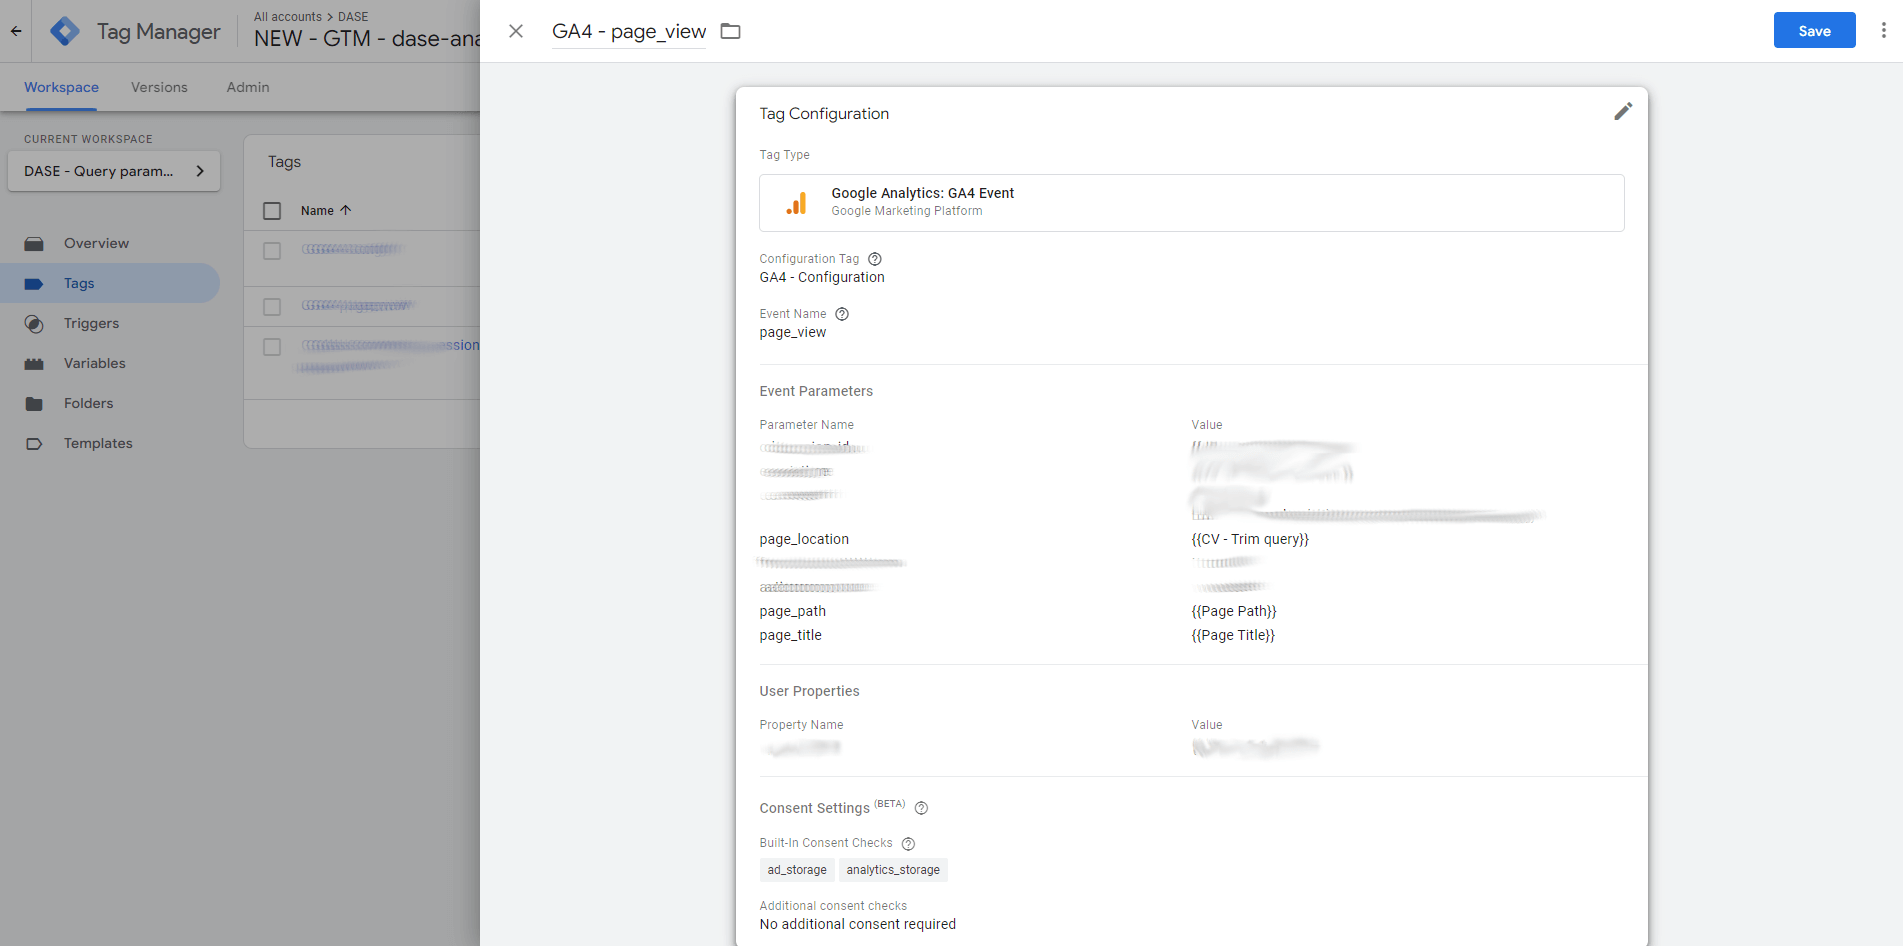Open help for Event Name
The width and height of the screenshot is (1903, 946).
[x=842, y=314]
